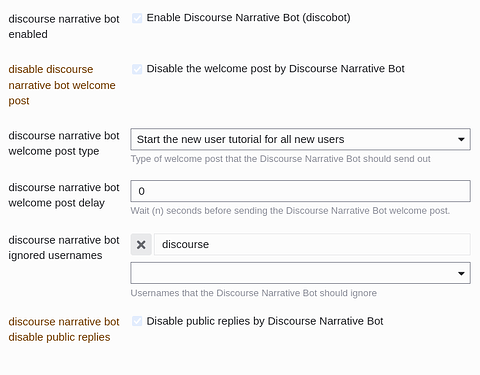Screen dimensions: 480x375
Task: Click 'discourse narrative bot welcome post delay' label
Action: tap(64, 195)
